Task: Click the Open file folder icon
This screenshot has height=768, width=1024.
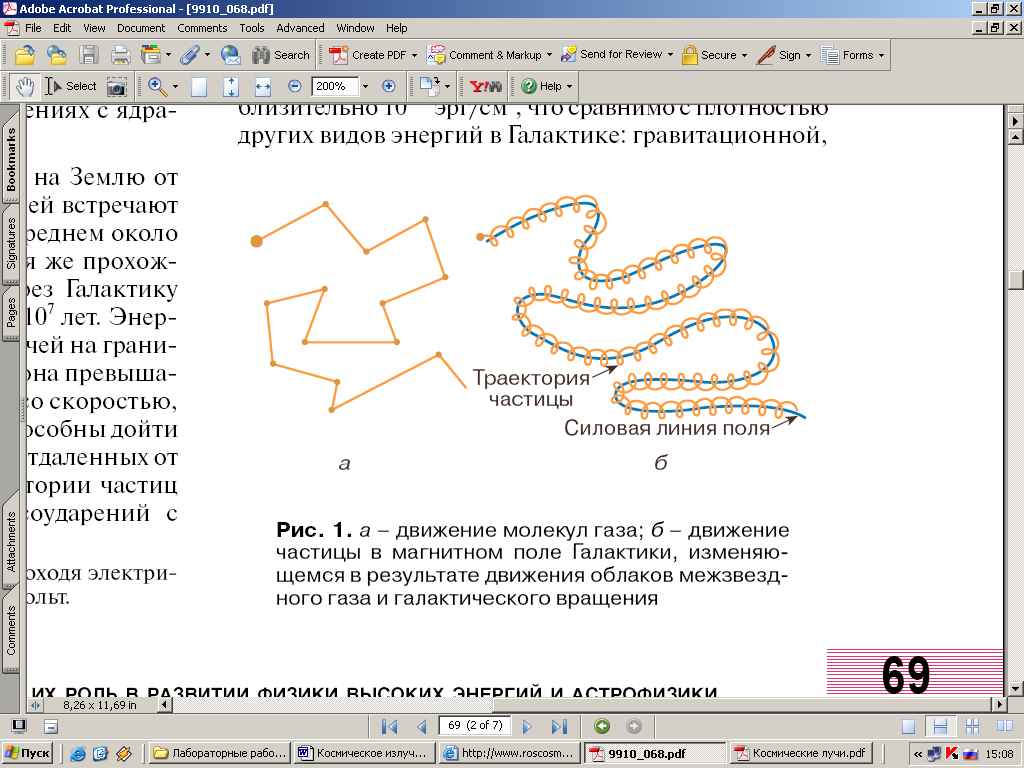Action: 25,55
